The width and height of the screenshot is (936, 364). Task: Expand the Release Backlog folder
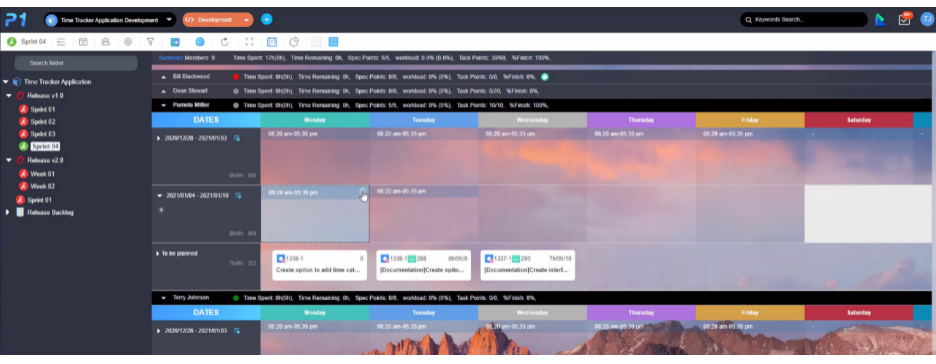pyautogui.click(x=7, y=212)
